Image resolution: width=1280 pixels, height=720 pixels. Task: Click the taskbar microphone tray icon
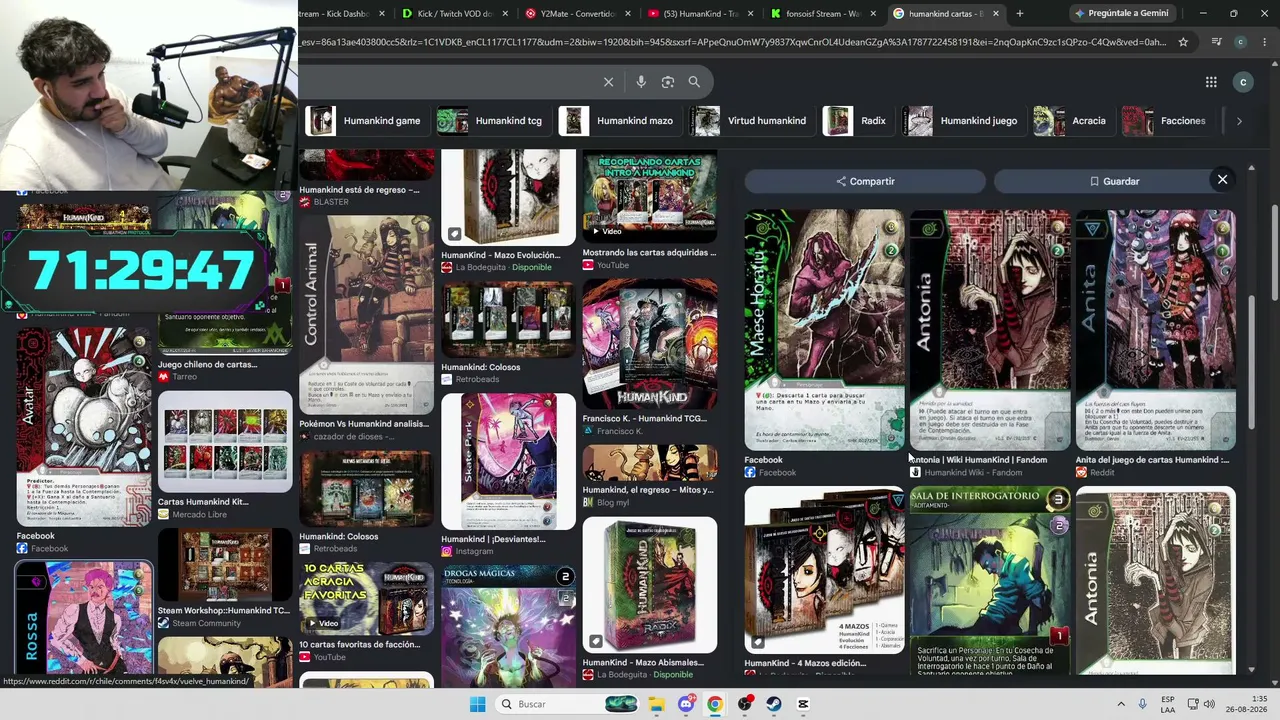coord(1142,704)
